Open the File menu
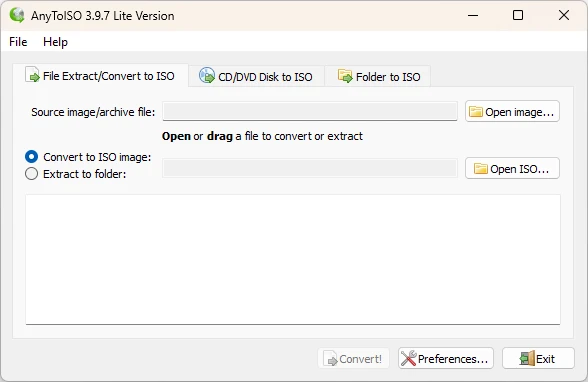The width and height of the screenshot is (588, 382). point(18,42)
